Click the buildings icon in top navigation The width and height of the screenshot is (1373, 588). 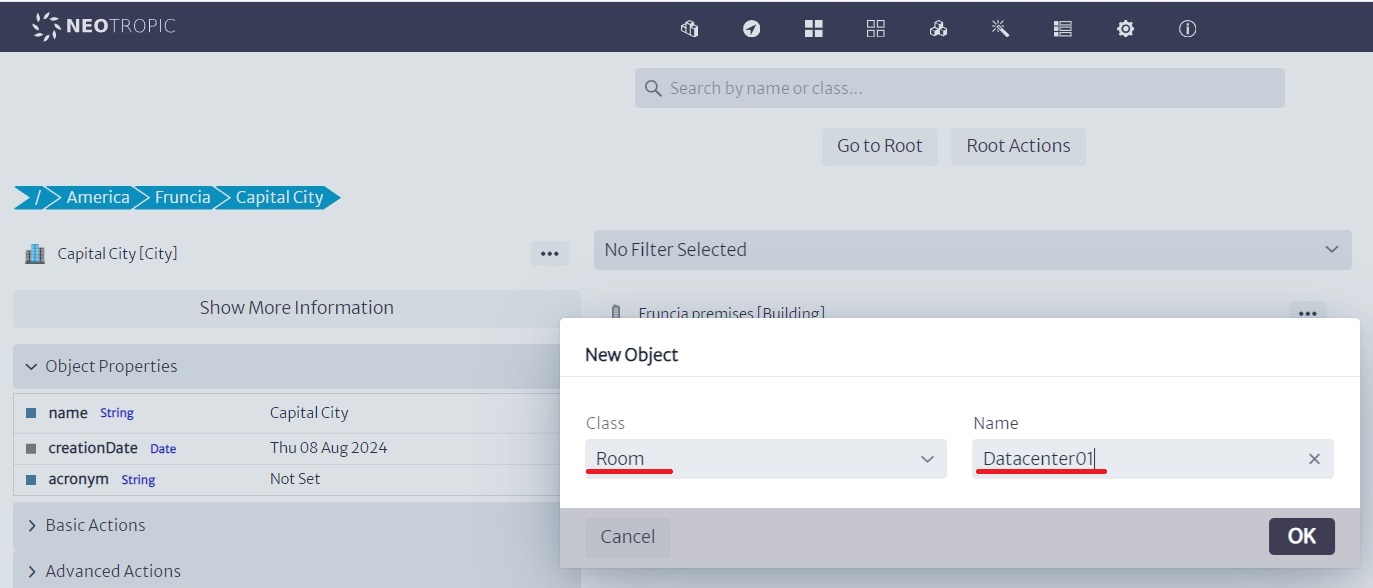[x=689, y=29]
